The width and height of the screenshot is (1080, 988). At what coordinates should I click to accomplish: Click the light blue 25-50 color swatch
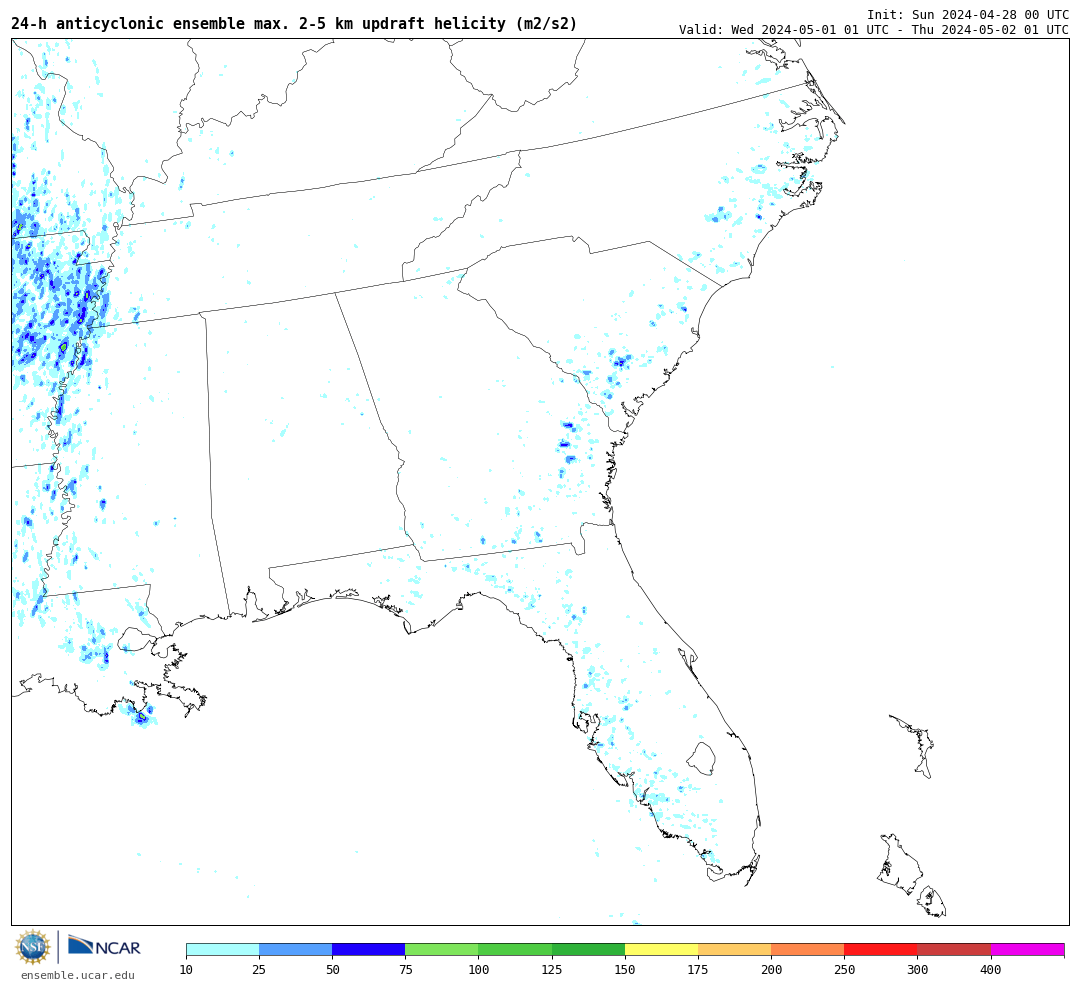[295, 950]
